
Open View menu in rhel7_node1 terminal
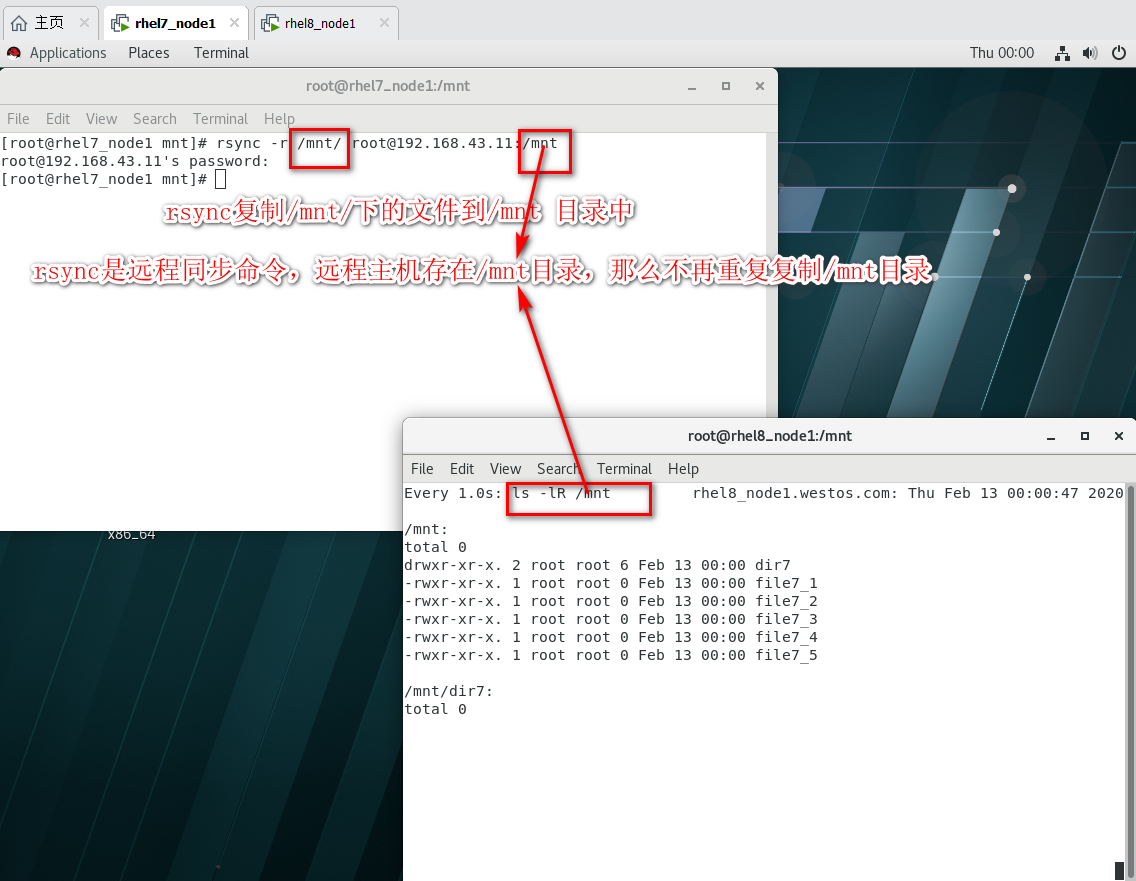[101, 119]
